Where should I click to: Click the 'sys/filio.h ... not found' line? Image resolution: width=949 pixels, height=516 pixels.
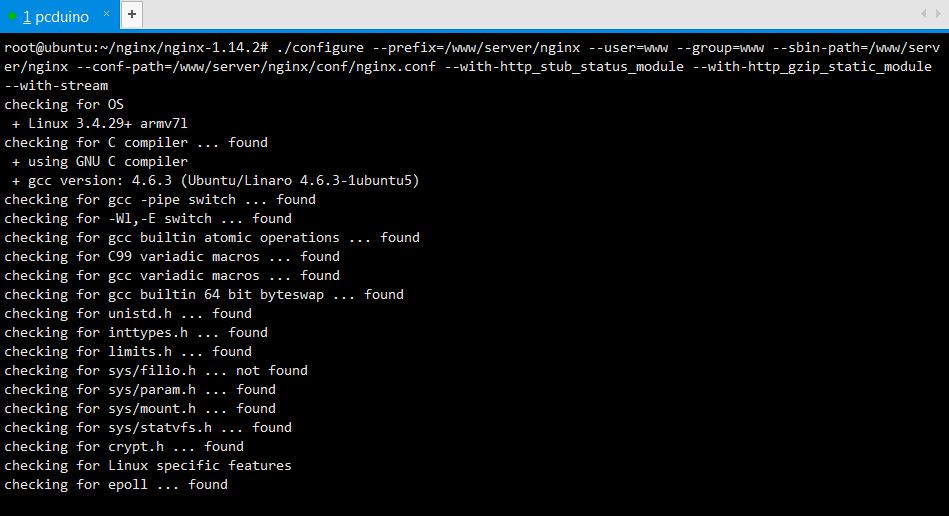156,370
